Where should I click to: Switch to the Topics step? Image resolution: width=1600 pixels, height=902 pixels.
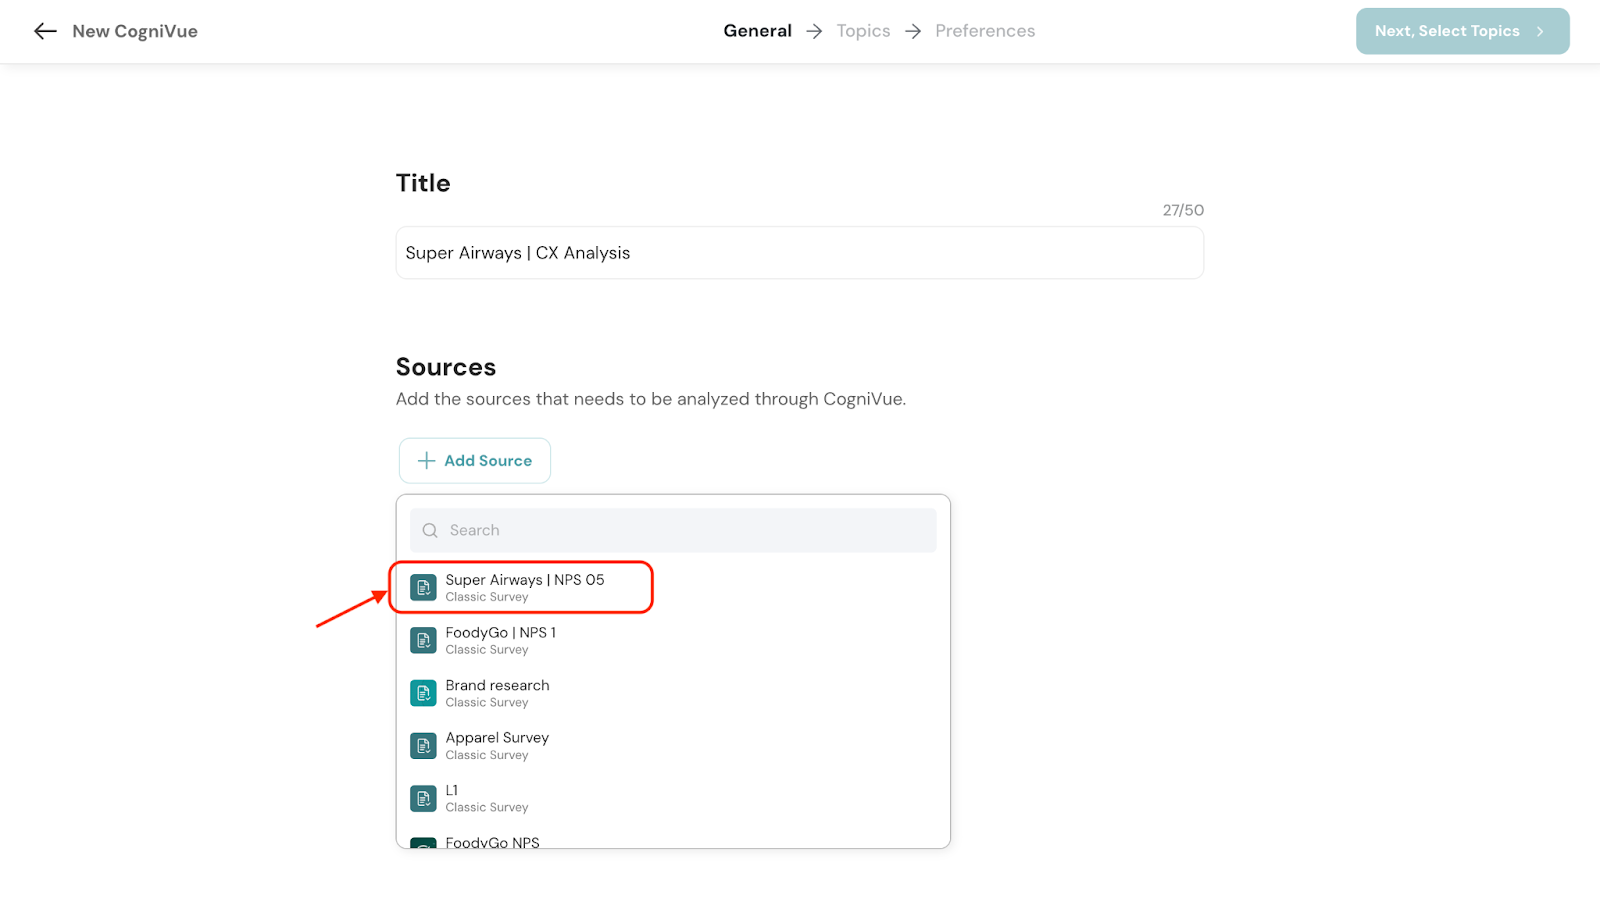pos(863,31)
